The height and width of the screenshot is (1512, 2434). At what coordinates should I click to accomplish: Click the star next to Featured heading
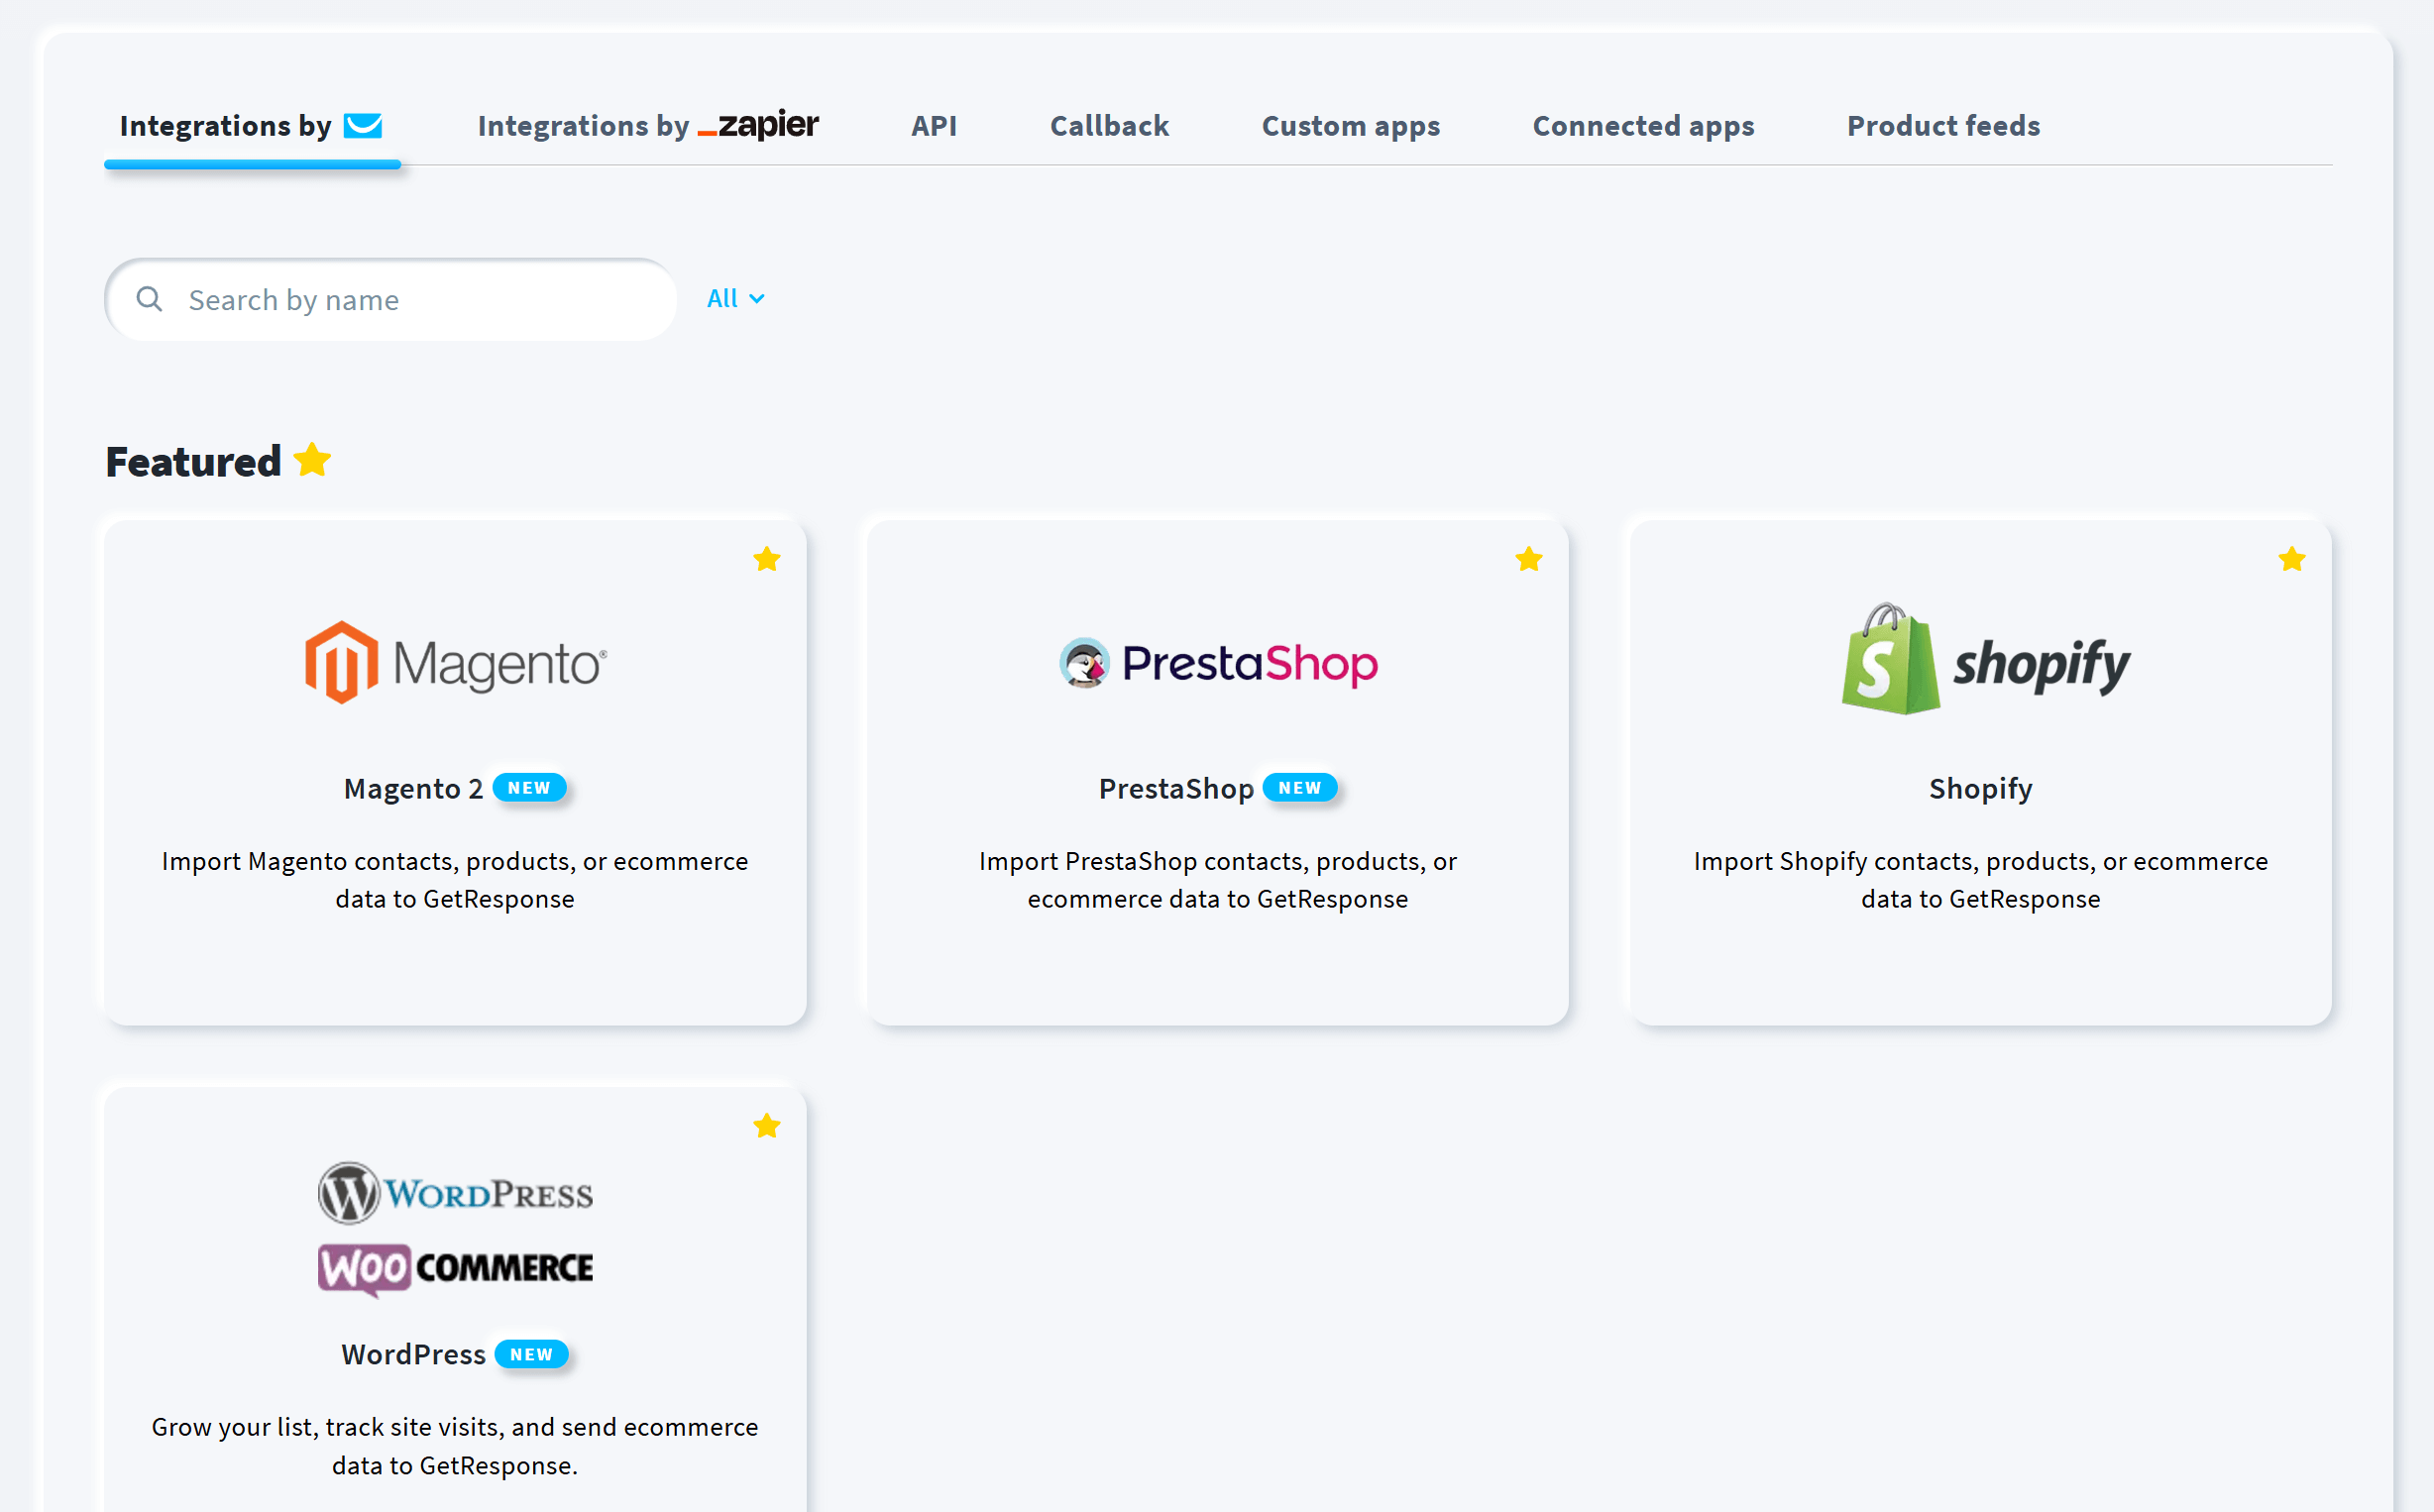[312, 461]
